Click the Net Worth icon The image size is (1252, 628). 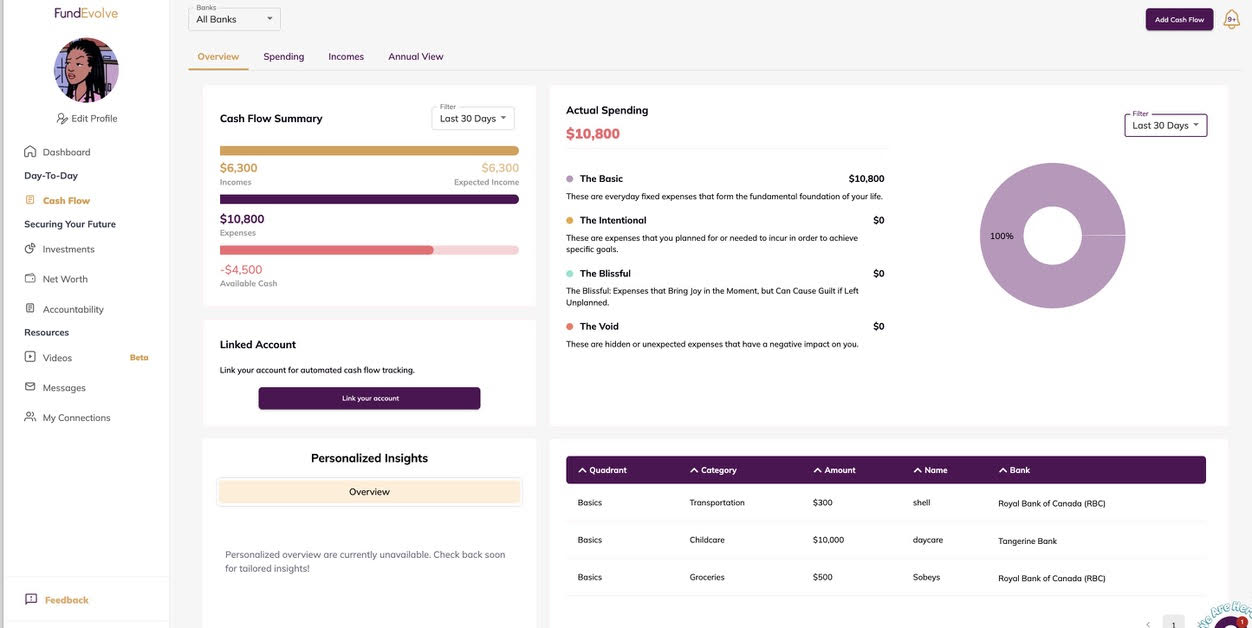click(x=30, y=278)
